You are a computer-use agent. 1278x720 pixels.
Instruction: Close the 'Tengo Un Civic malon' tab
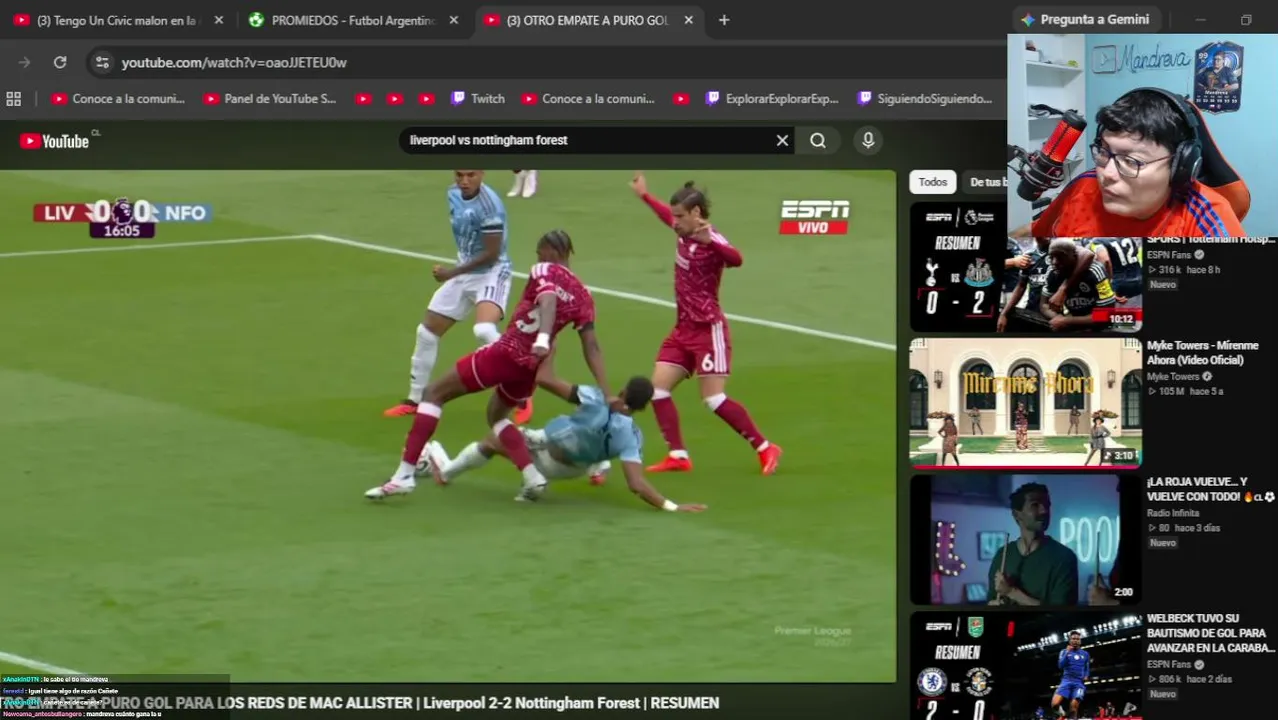pyautogui.click(x=219, y=20)
